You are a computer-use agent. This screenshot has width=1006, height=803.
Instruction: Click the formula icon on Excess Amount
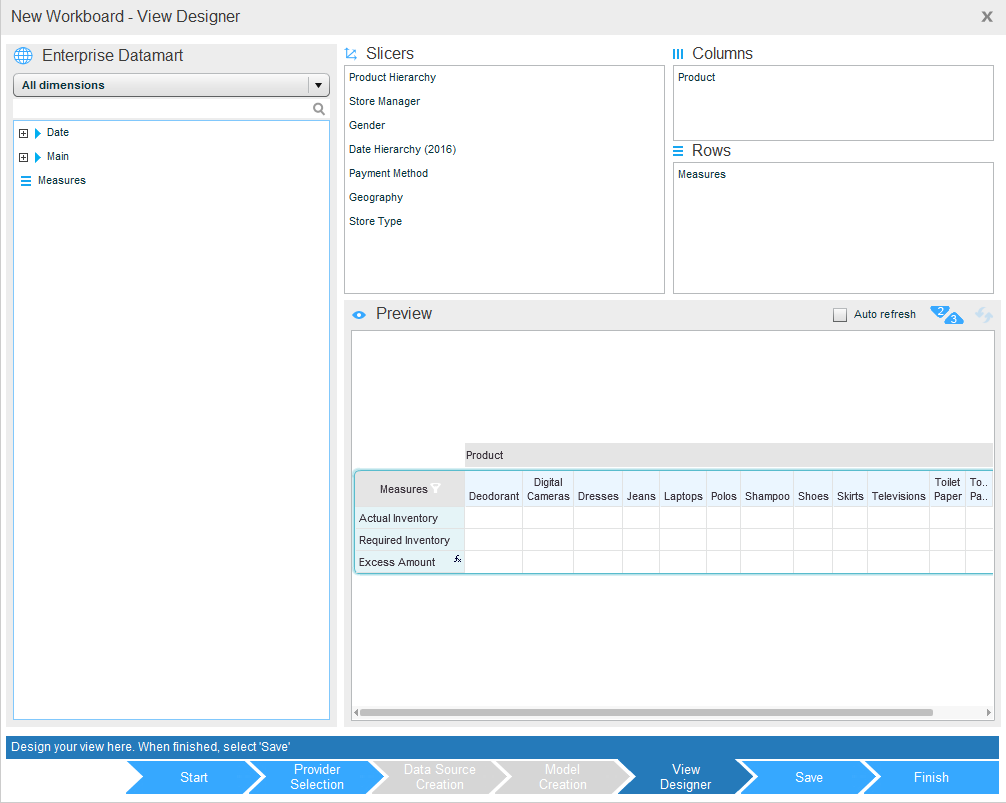point(457,559)
